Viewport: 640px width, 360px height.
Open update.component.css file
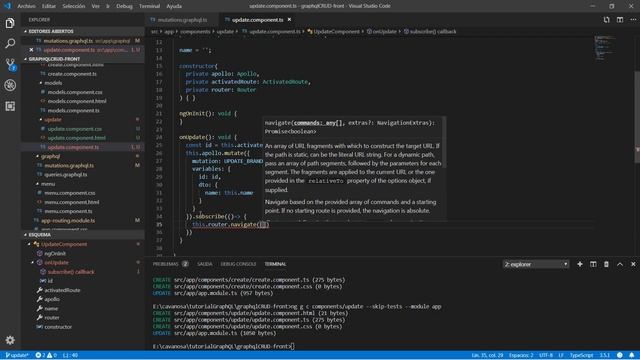[75, 129]
